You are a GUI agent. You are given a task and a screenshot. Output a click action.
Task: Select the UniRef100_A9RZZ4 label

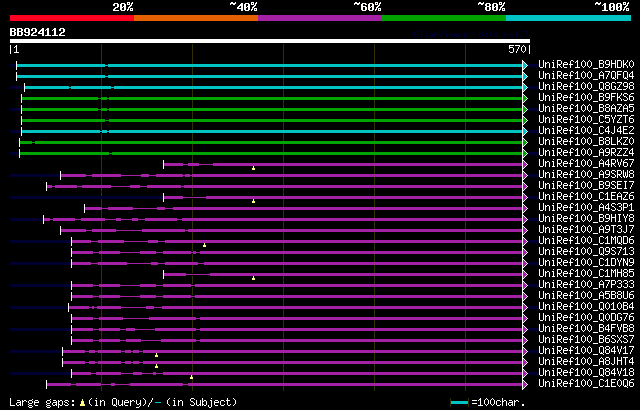586,153
